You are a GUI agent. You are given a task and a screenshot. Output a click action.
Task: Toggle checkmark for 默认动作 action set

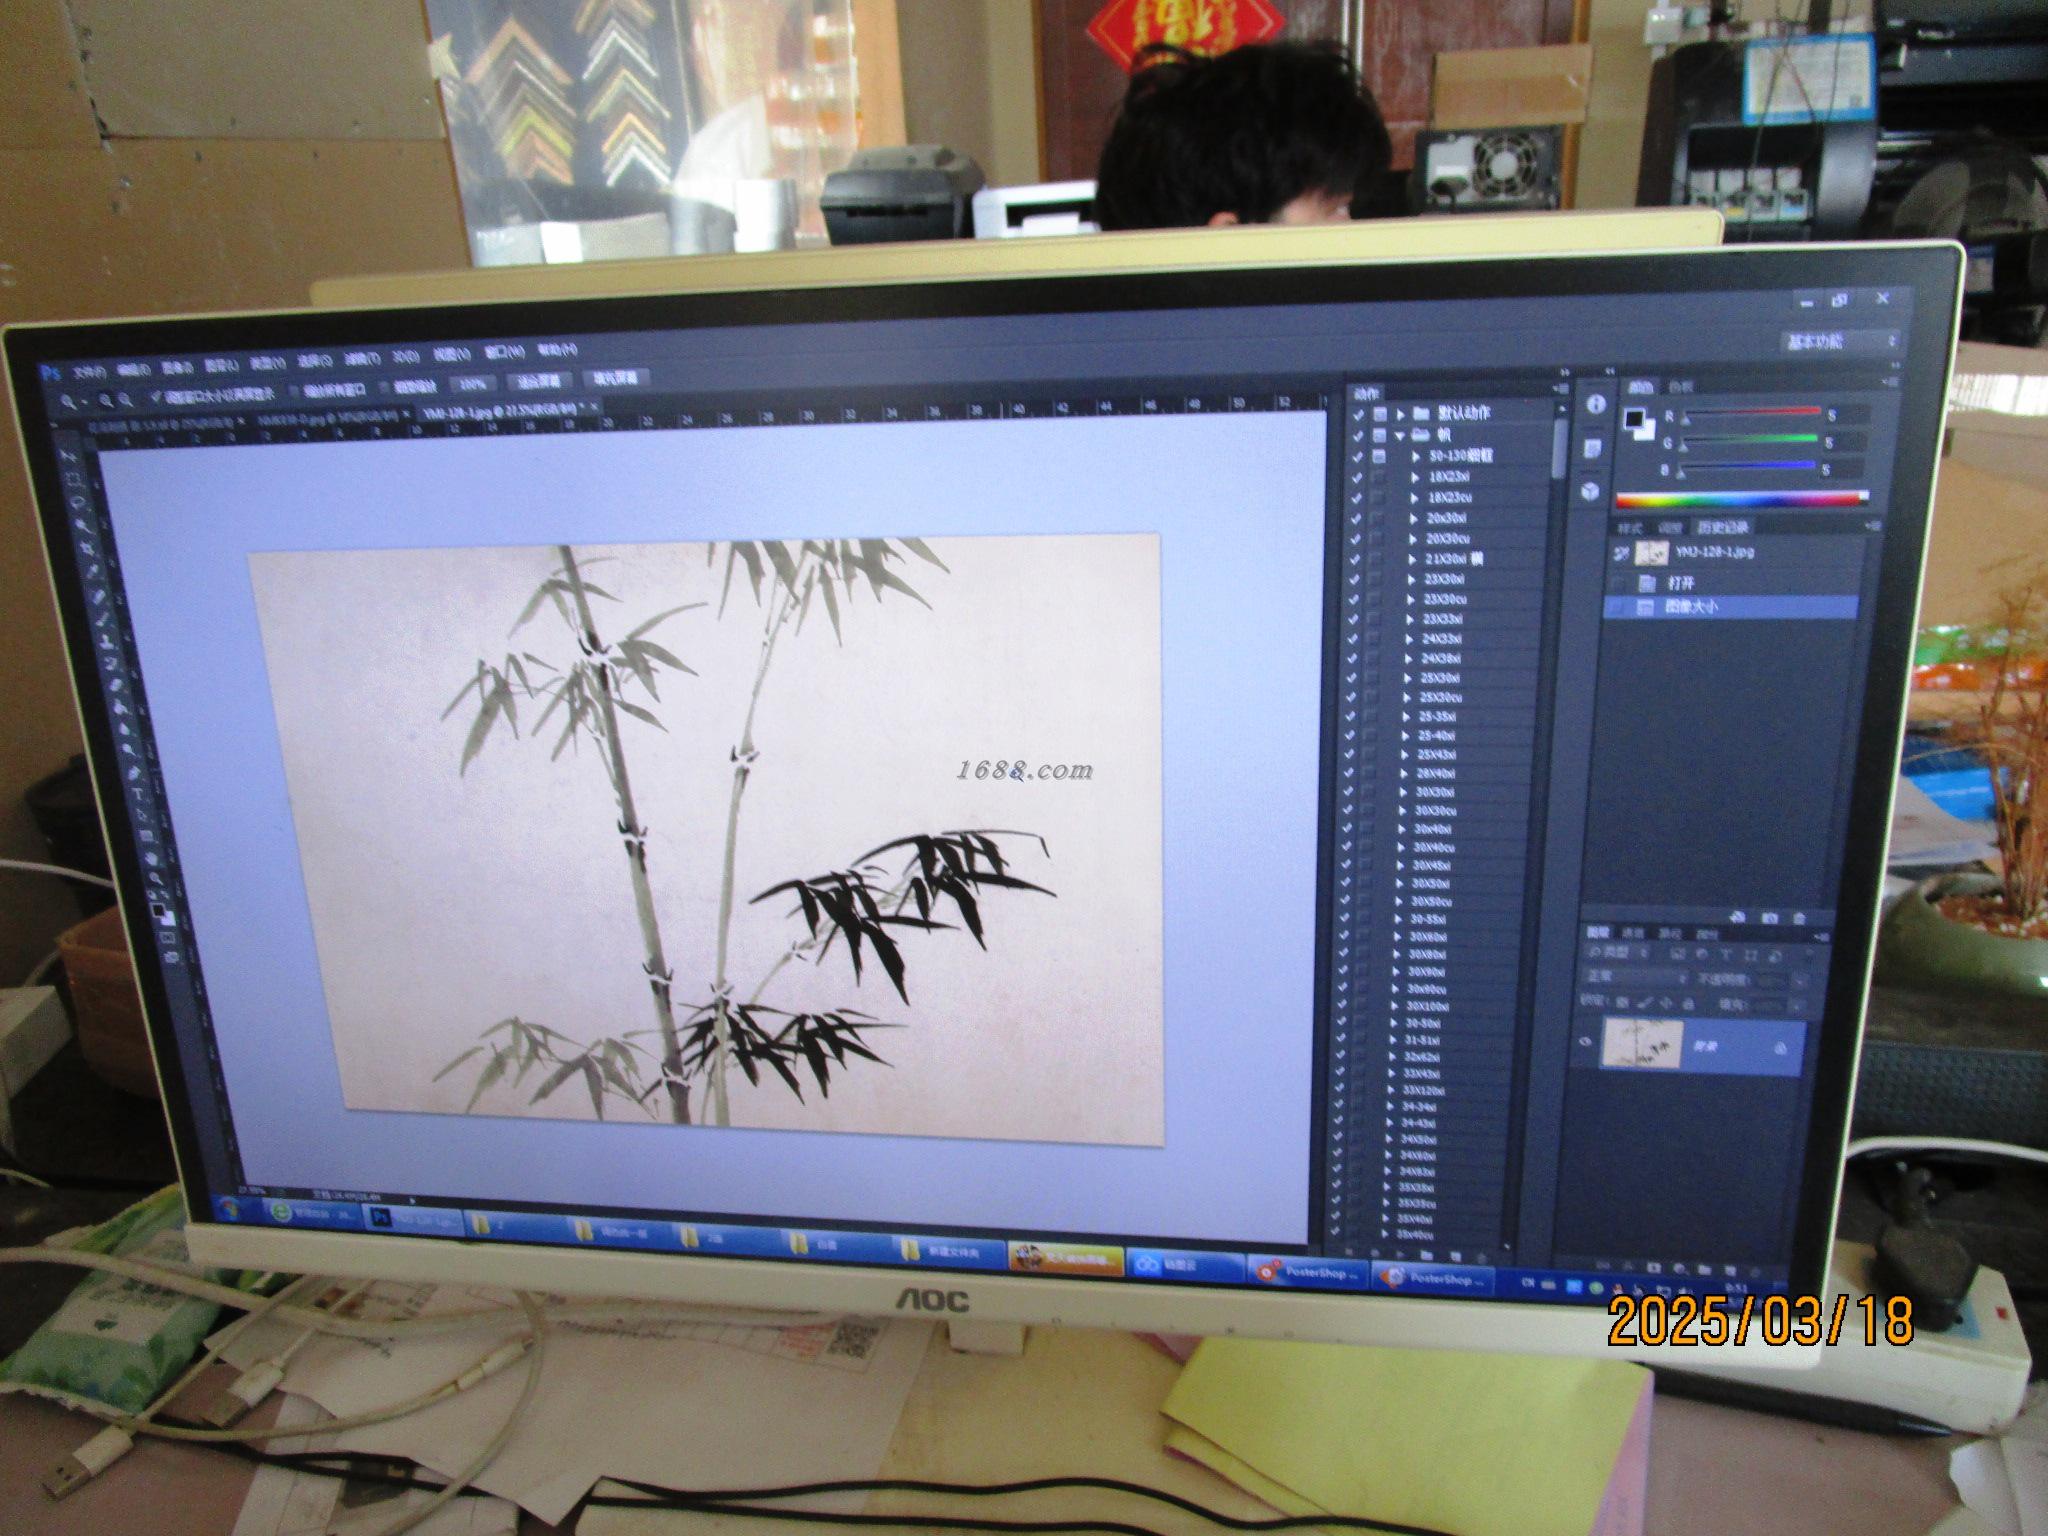[1358, 413]
